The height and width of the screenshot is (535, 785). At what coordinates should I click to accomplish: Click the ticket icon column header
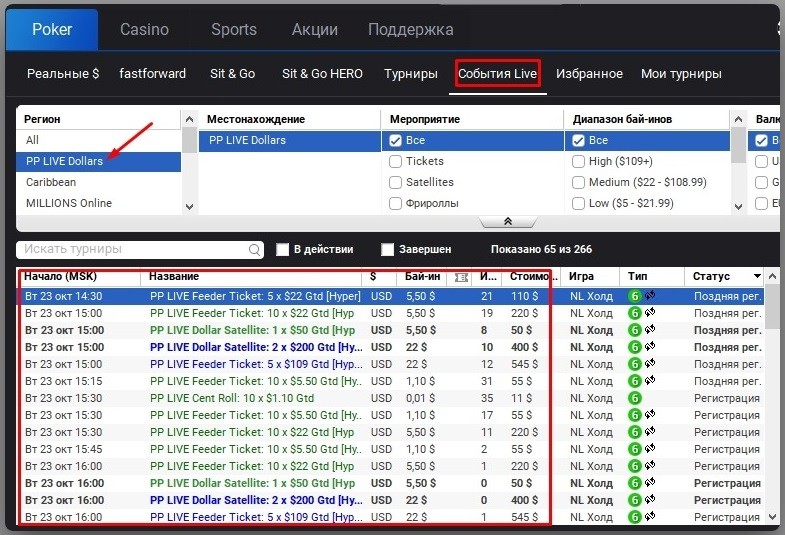[461, 276]
